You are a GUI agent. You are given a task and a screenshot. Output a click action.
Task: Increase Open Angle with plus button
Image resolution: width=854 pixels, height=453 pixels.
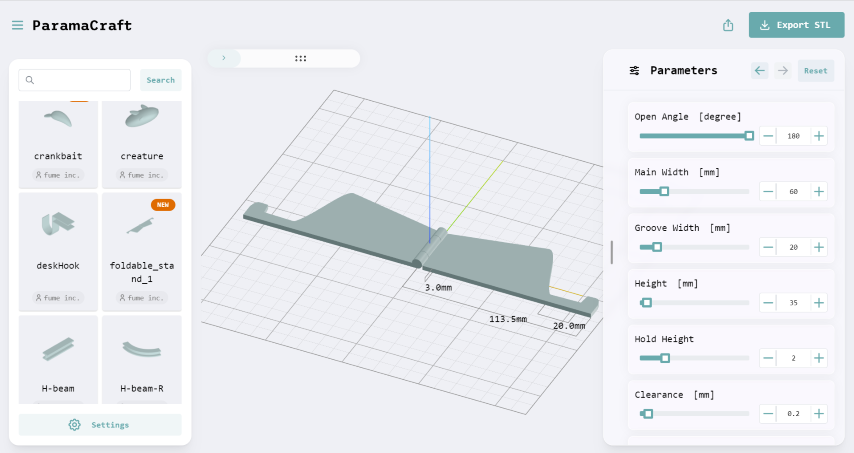pyautogui.click(x=818, y=136)
